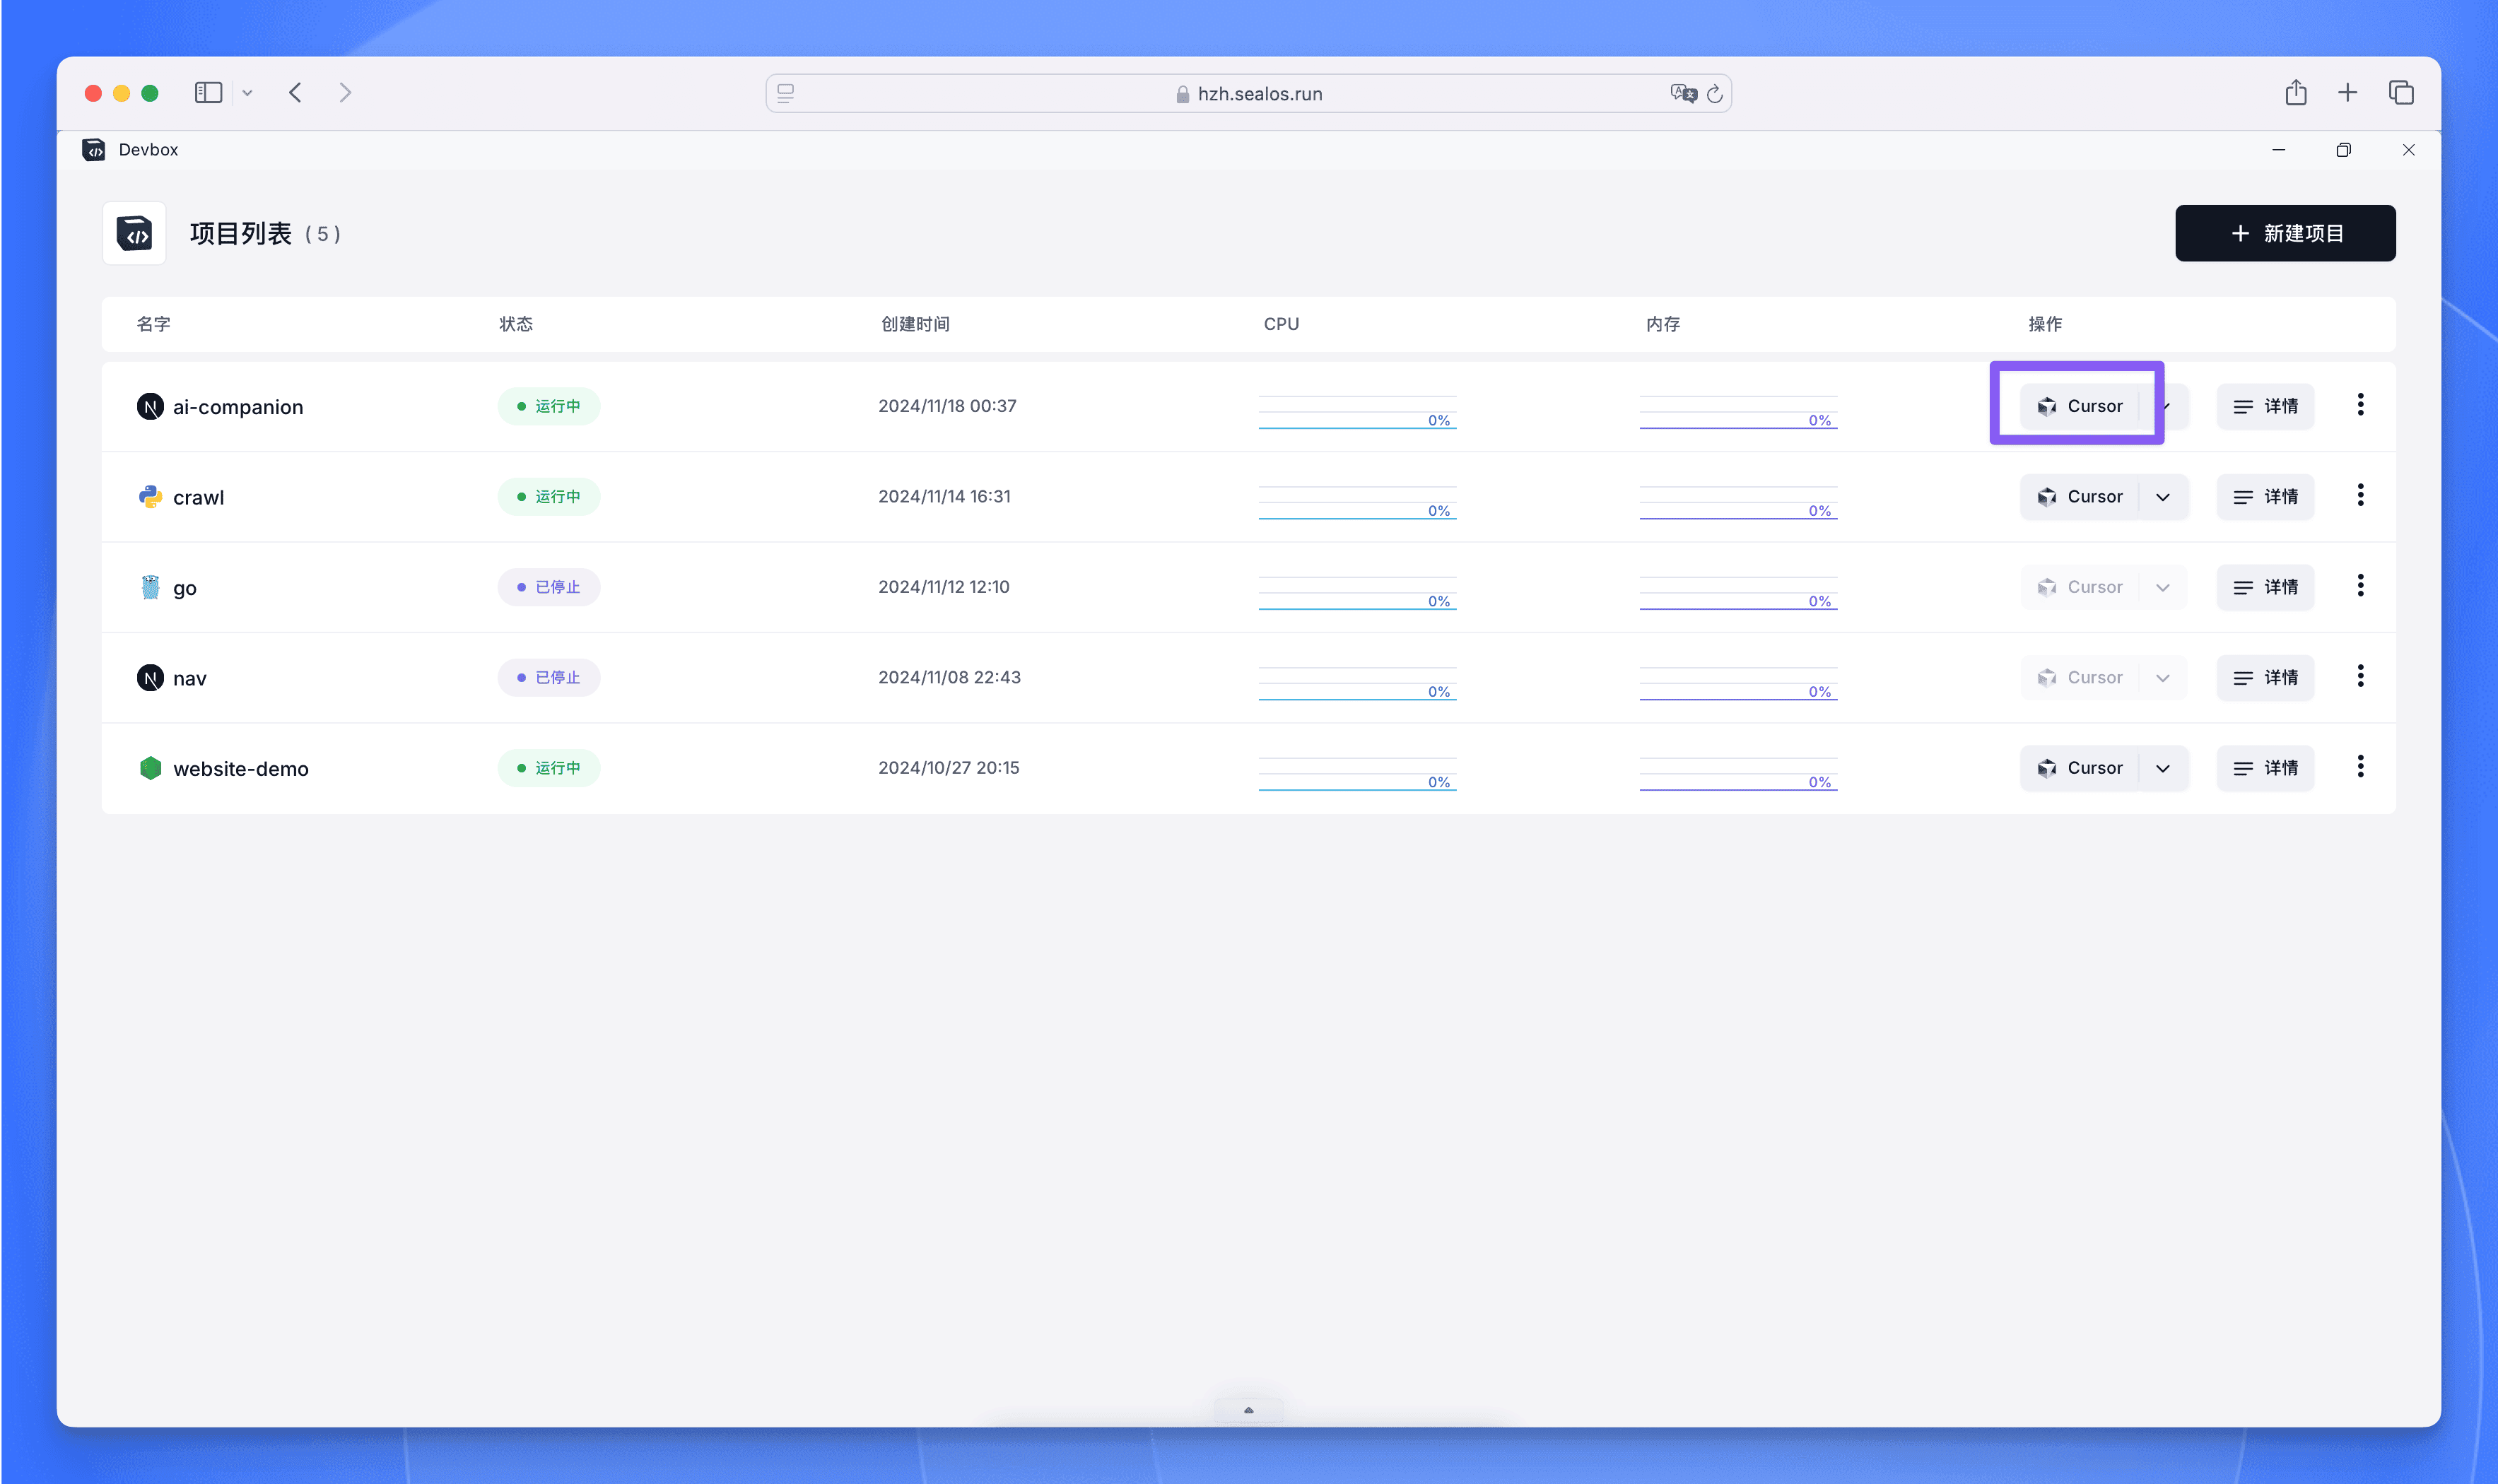Click the Devbox logo beside 项目列表

pos(134,233)
